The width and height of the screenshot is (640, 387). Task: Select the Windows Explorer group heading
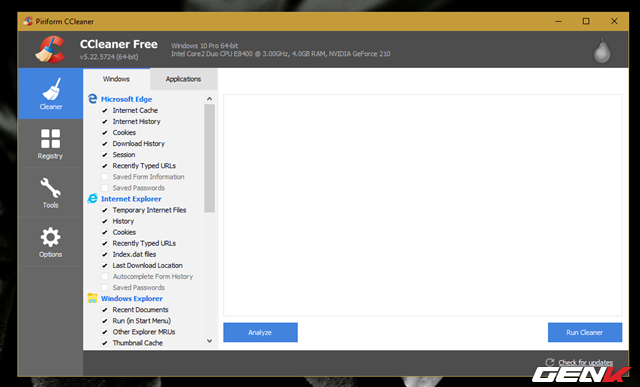click(x=132, y=298)
